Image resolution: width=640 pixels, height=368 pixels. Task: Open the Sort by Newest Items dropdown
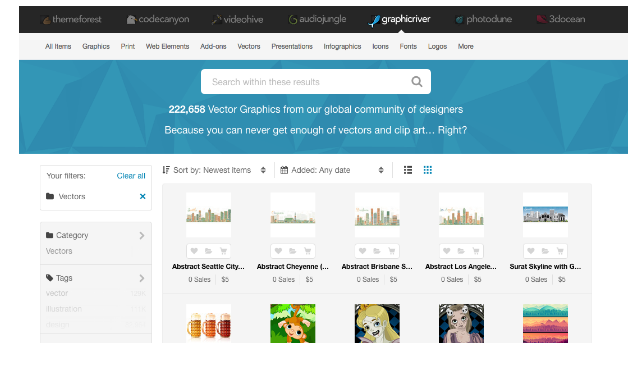coord(214,170)
